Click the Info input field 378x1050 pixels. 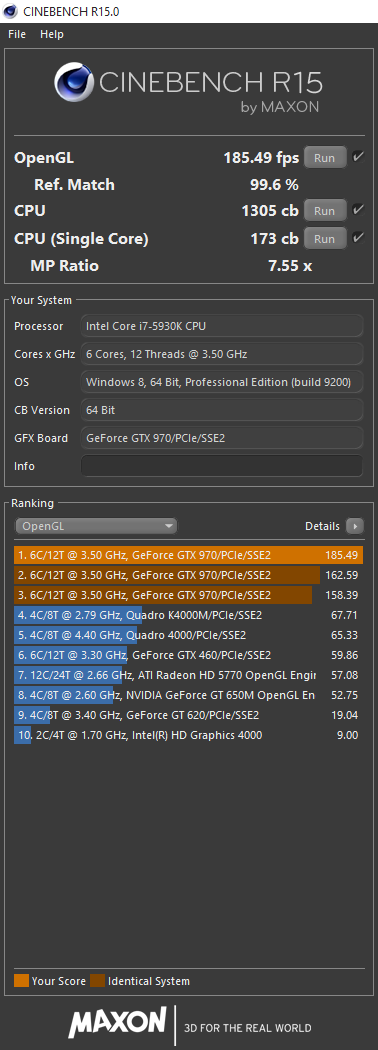pyautogui.click(x=222, y=466)
